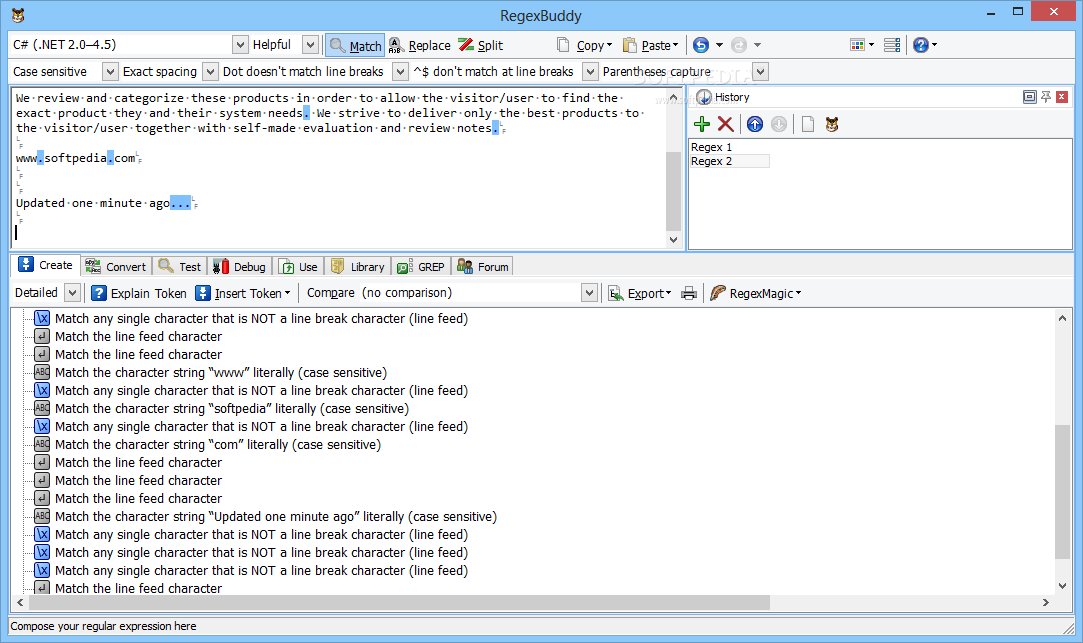Switch to the Create tab
The width and height of the screenshot is (1083, 643).
(x=46, y=265)
